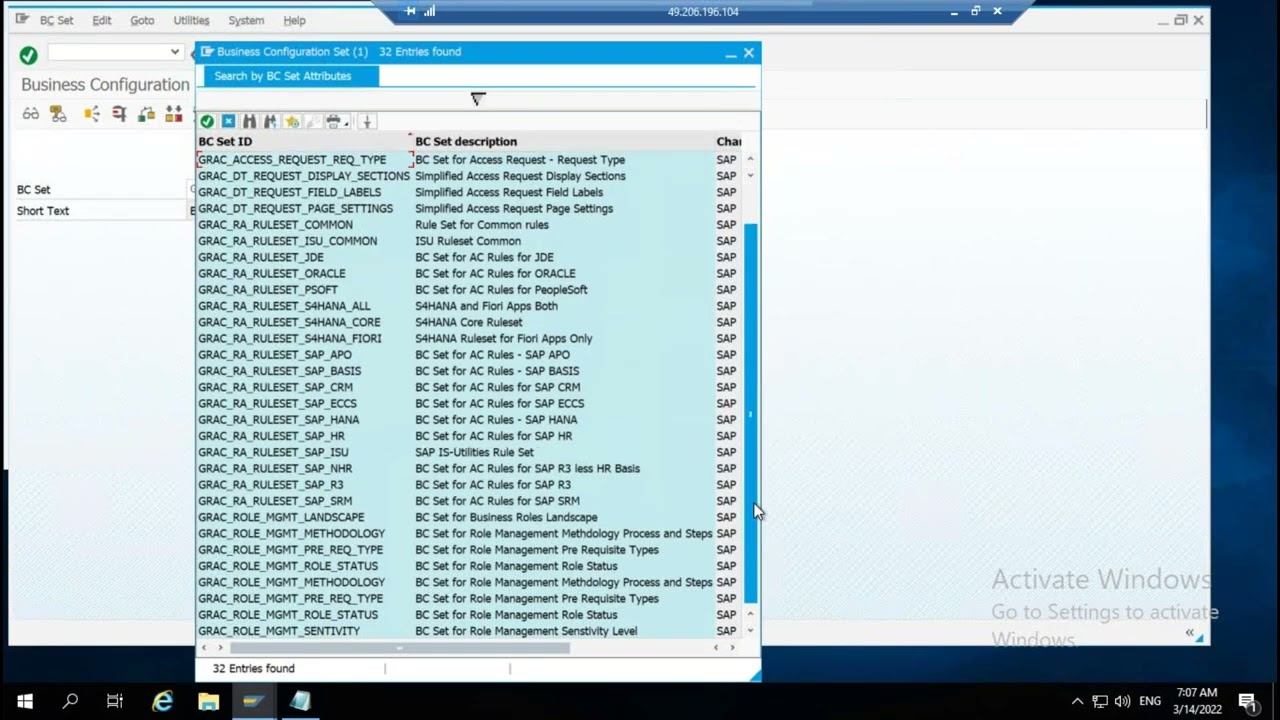Click the Find binoculars icon

249,121
